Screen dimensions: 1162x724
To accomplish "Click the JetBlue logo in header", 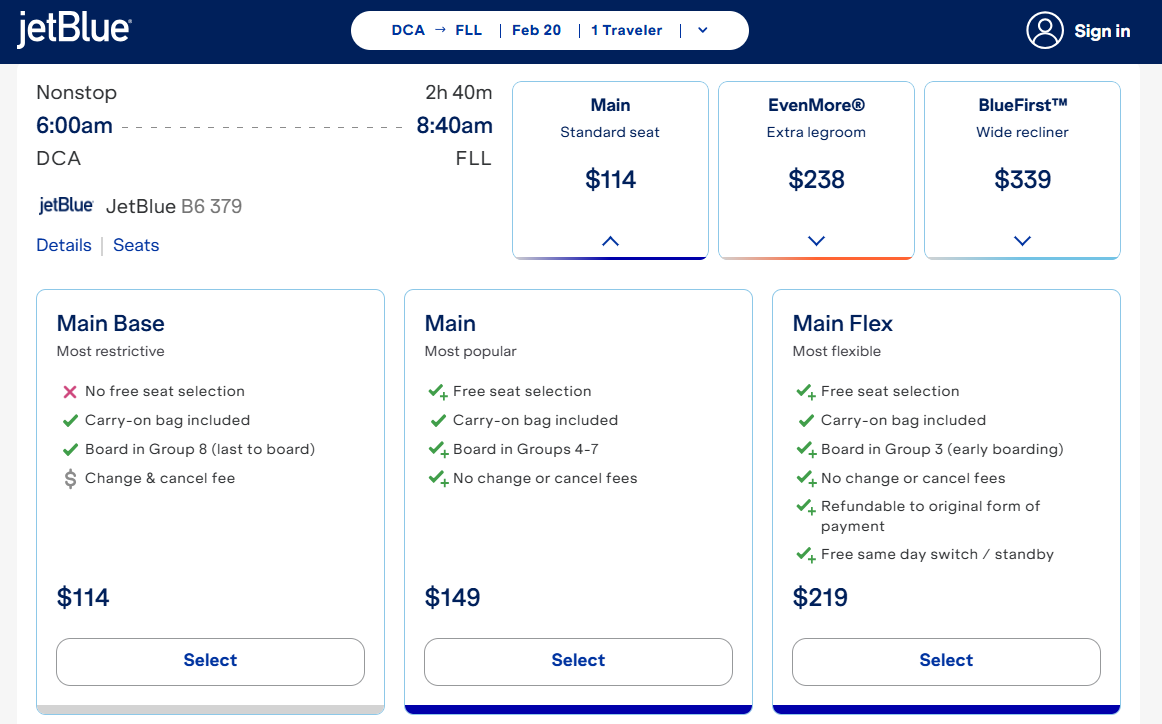I will coord(74,30).
